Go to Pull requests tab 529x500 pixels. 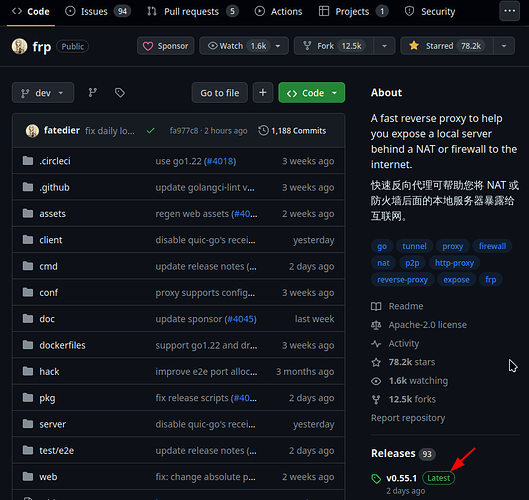[x=193, y=11]
